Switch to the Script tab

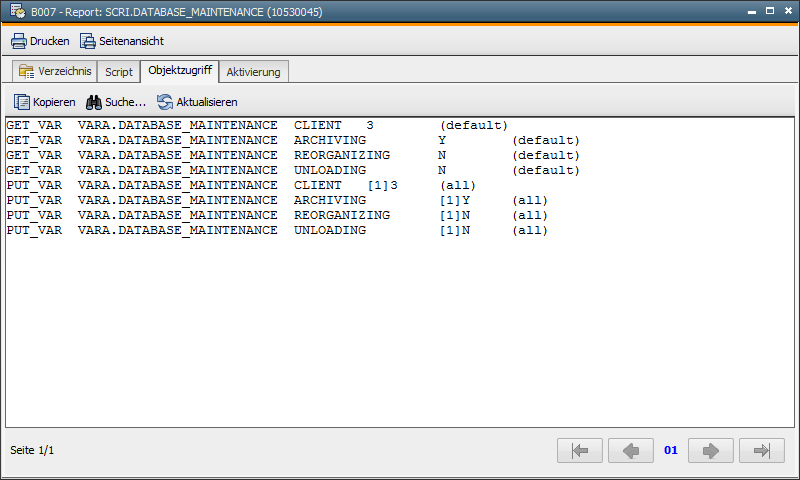(118, 72)
